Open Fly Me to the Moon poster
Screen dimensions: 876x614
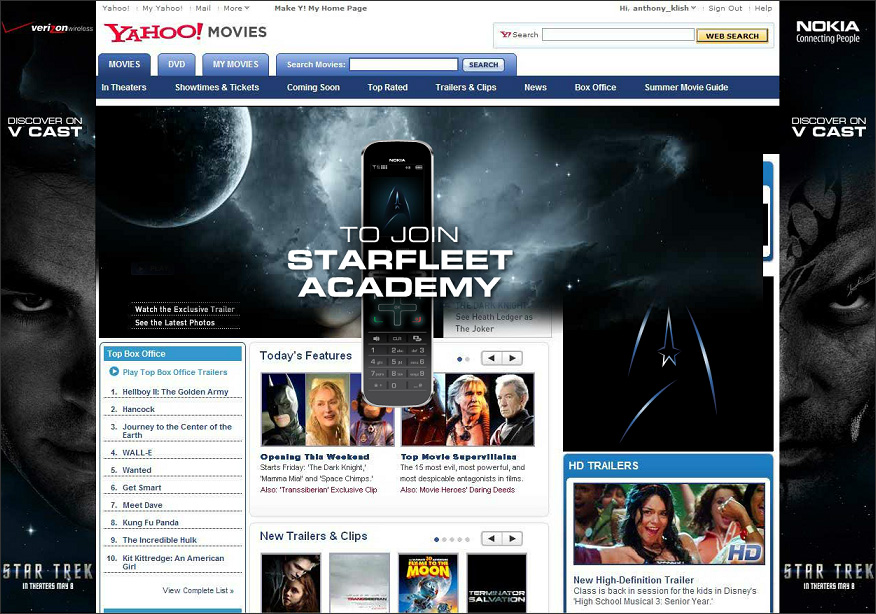428,583
